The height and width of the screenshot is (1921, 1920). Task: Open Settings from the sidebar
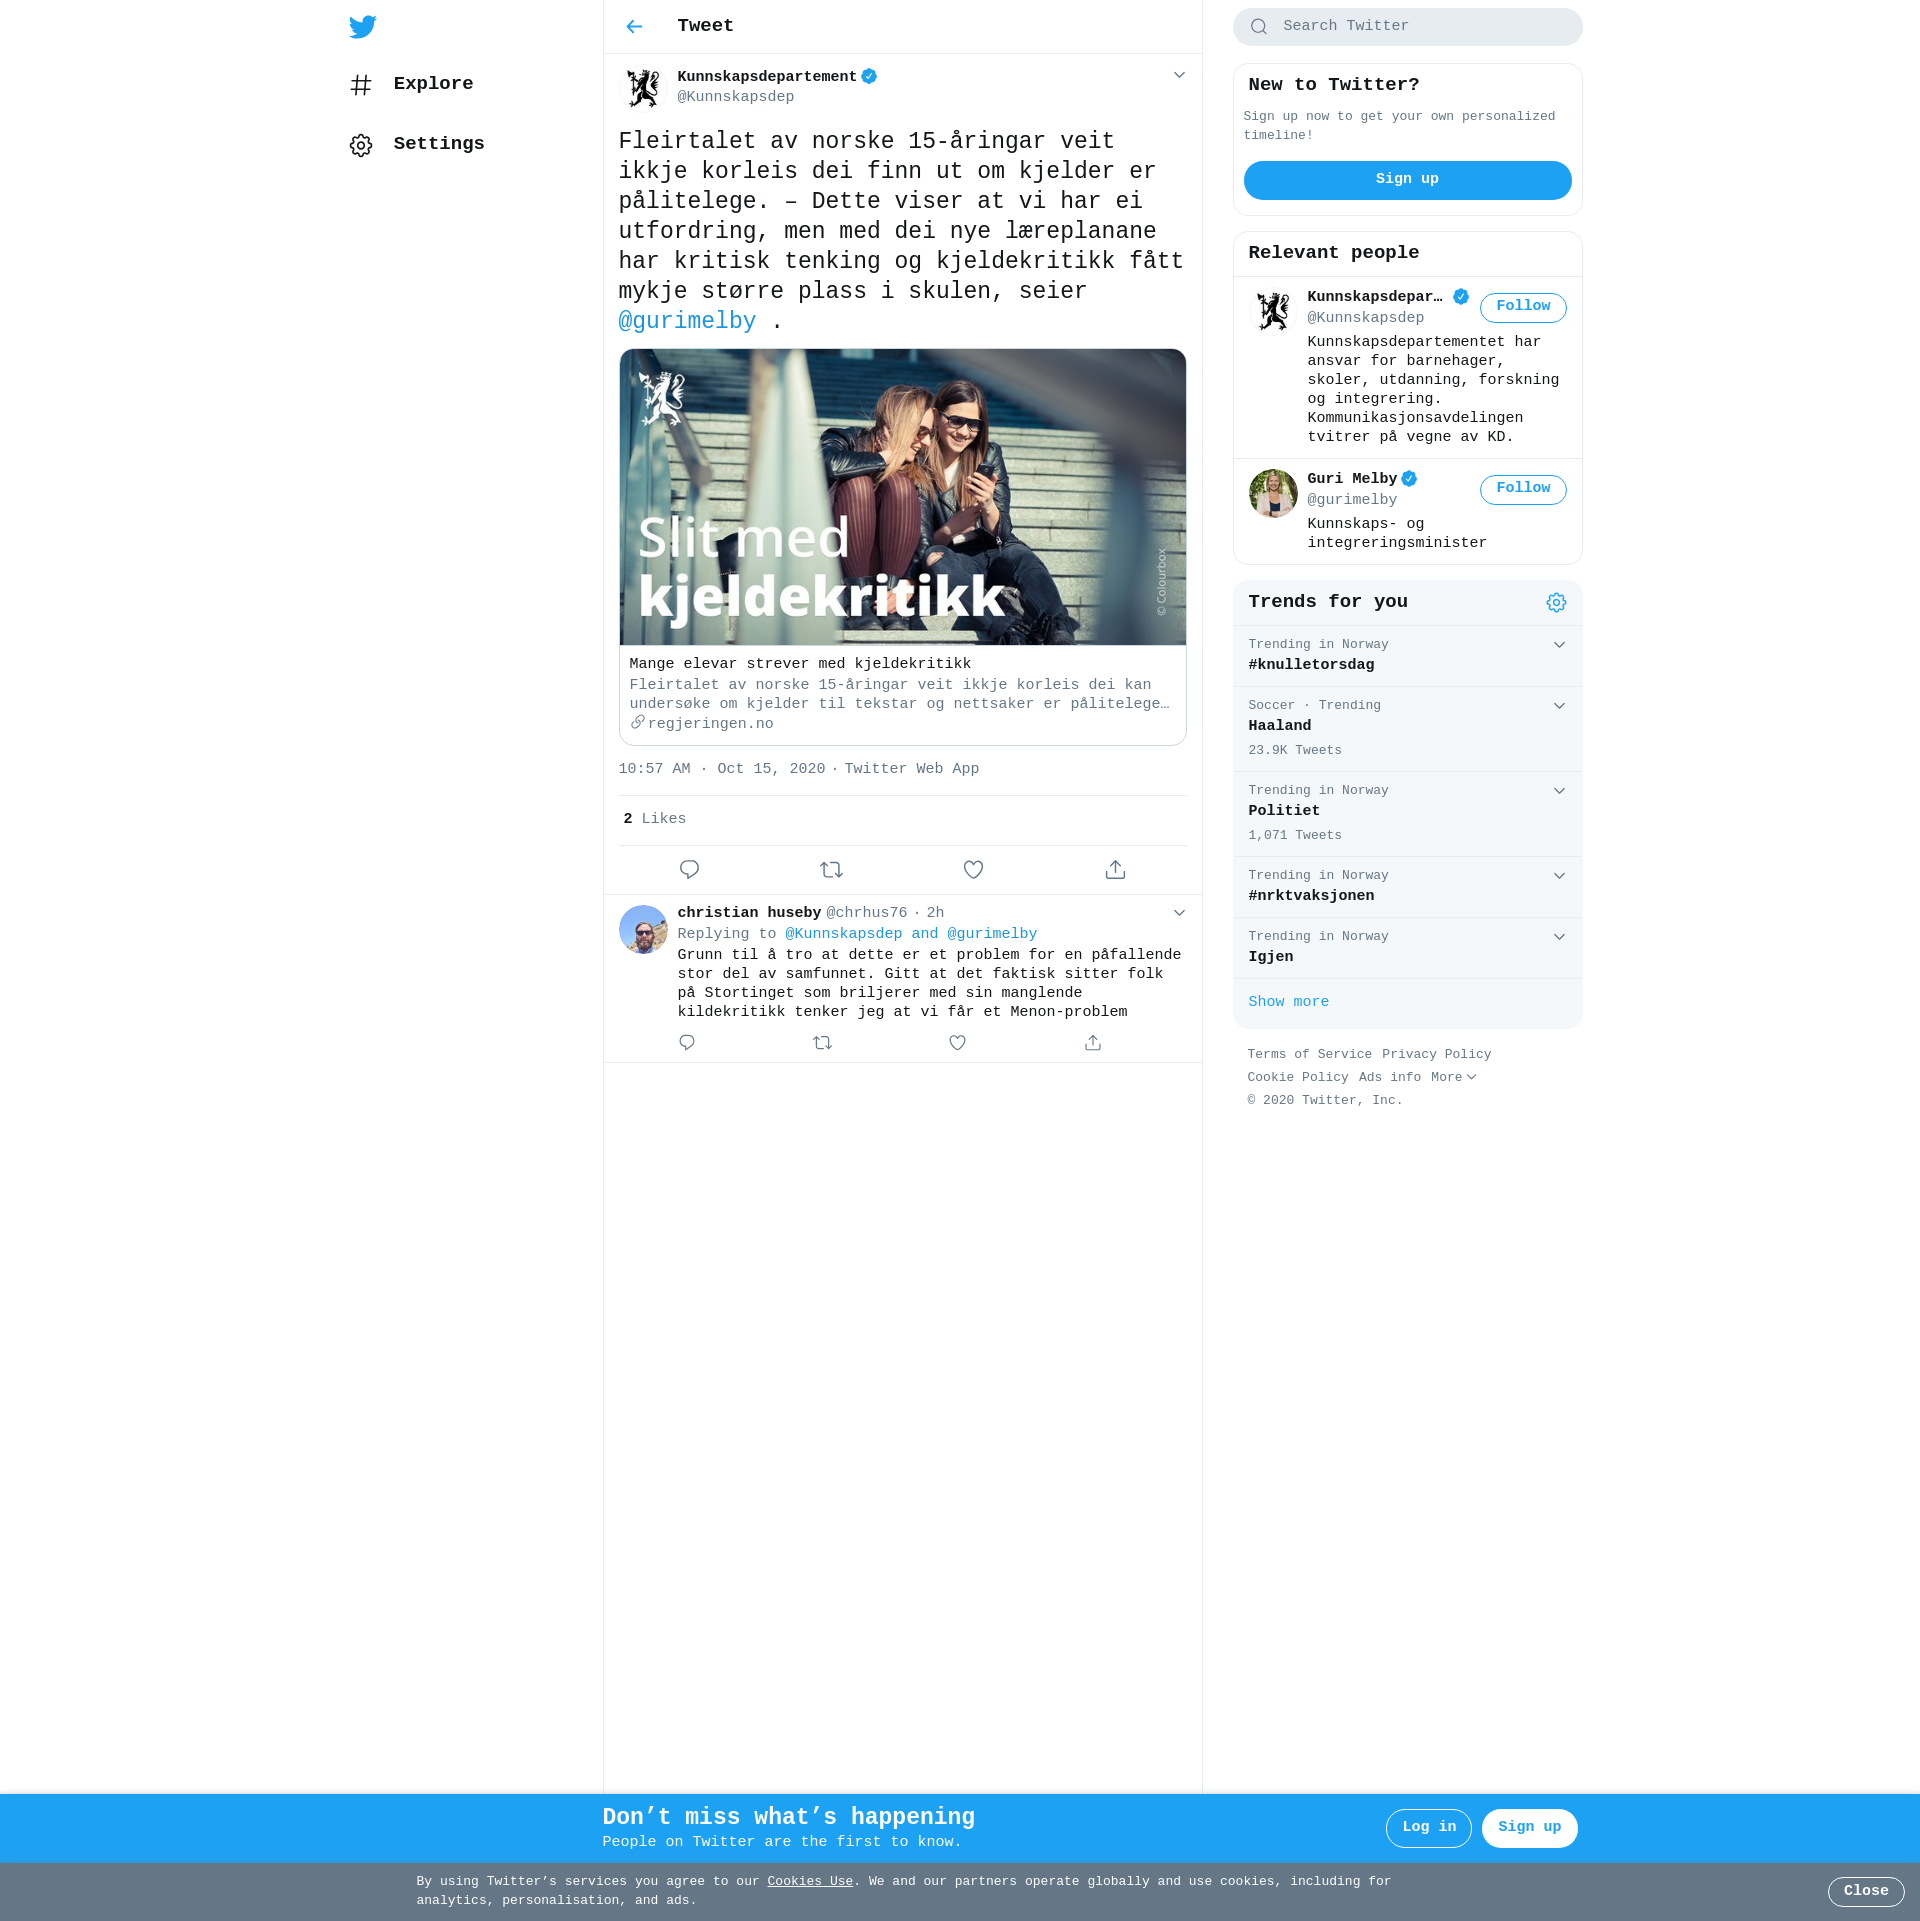pyautogui.click(x=417, y=145)
